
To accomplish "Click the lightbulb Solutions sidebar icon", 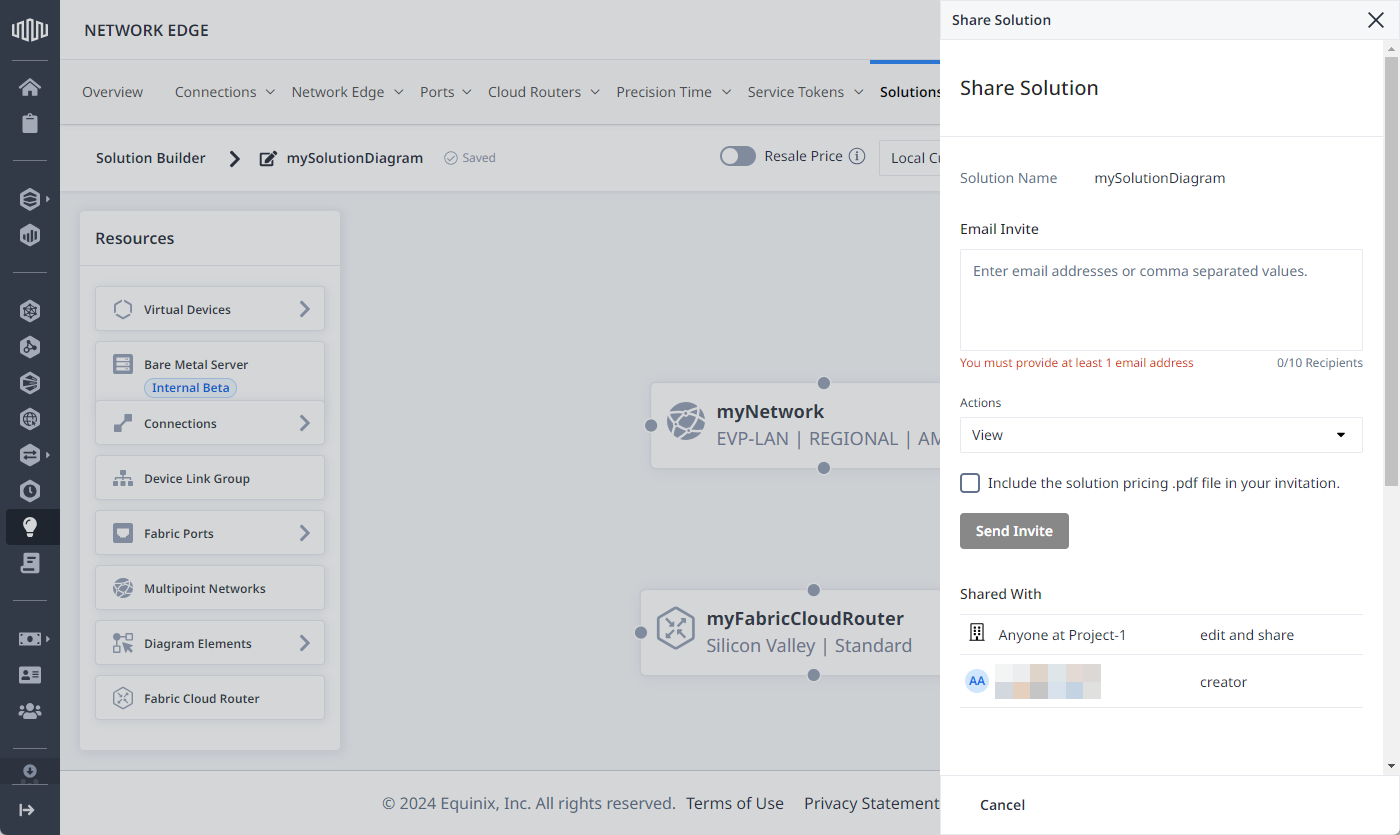I will [x=29, y=527].
